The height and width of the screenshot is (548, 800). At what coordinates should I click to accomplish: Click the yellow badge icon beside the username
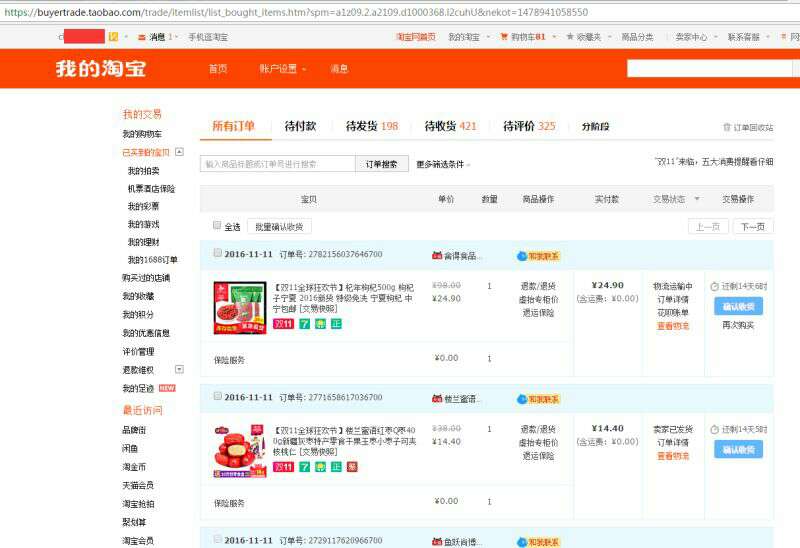tap(113, 37)
